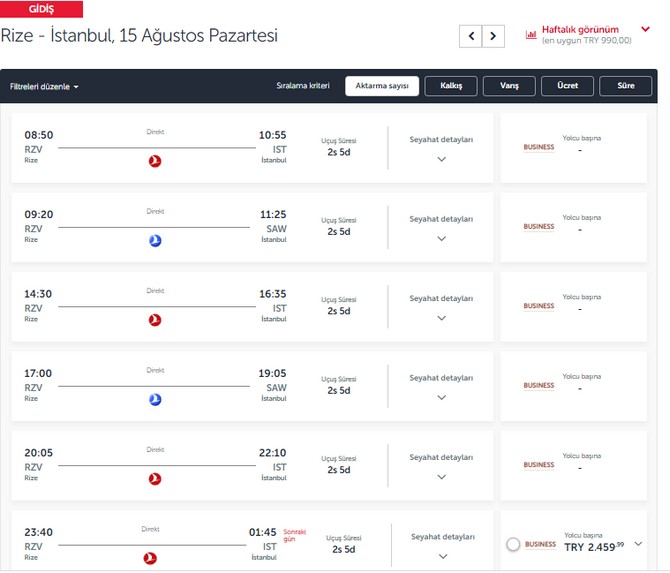This screenshot has height=573, width=670.
Task: Expand Seyahat detayları for 14:30 flight
Action: click(x=441, y=319)
